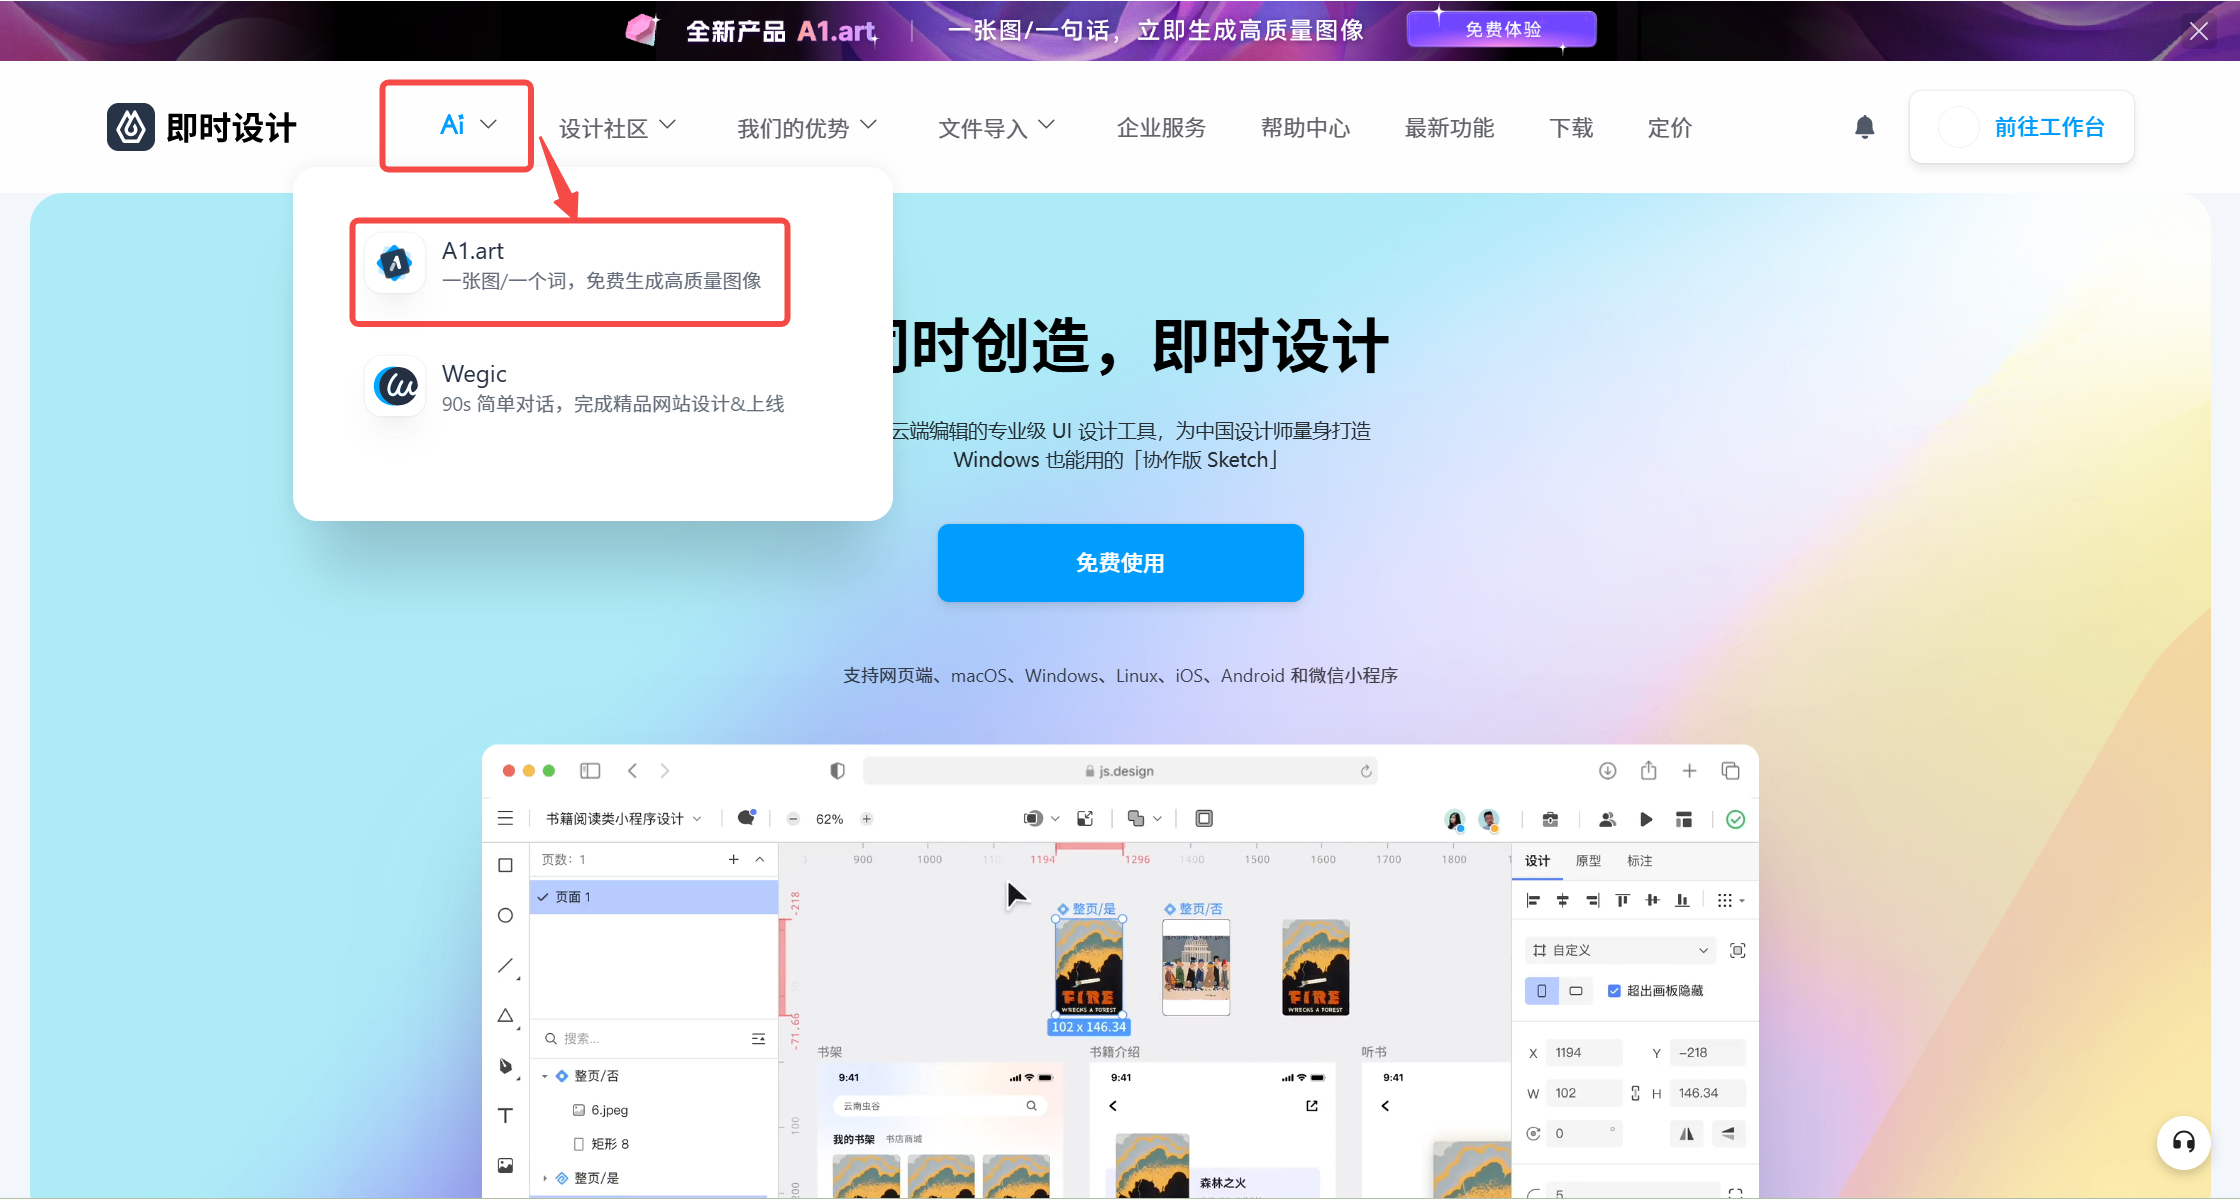Click the js.design address bar
The image size is (2240, 1199).
(x=1120, y=771)
